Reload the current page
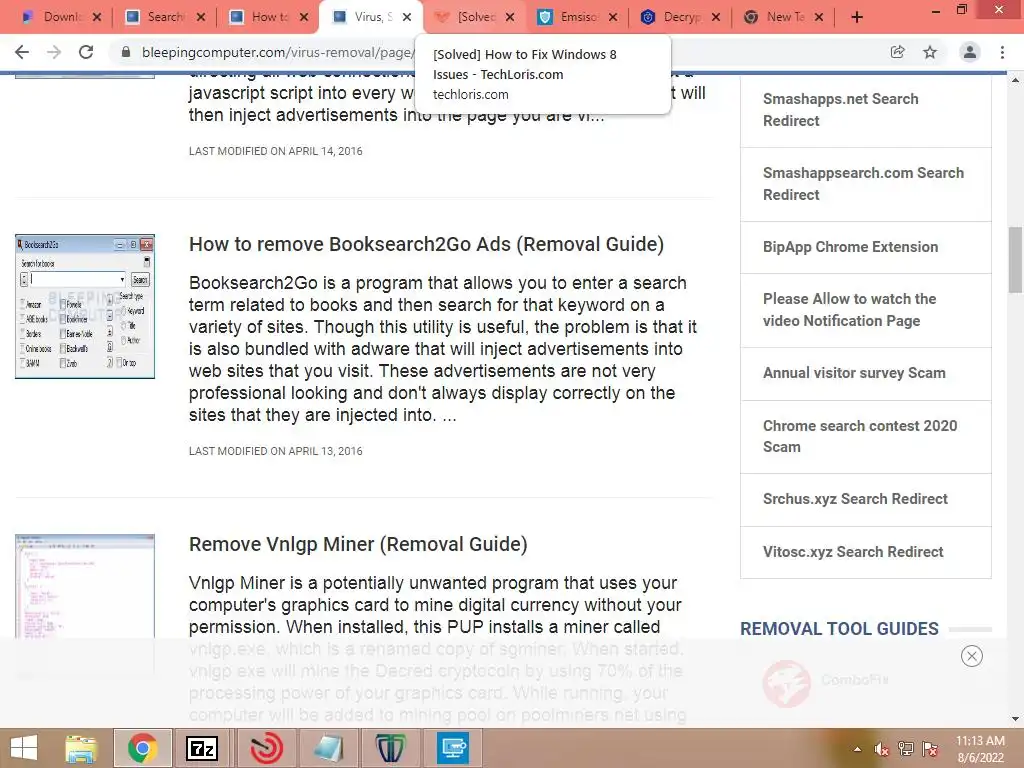 pyautogui.click(x=86, y=52)
